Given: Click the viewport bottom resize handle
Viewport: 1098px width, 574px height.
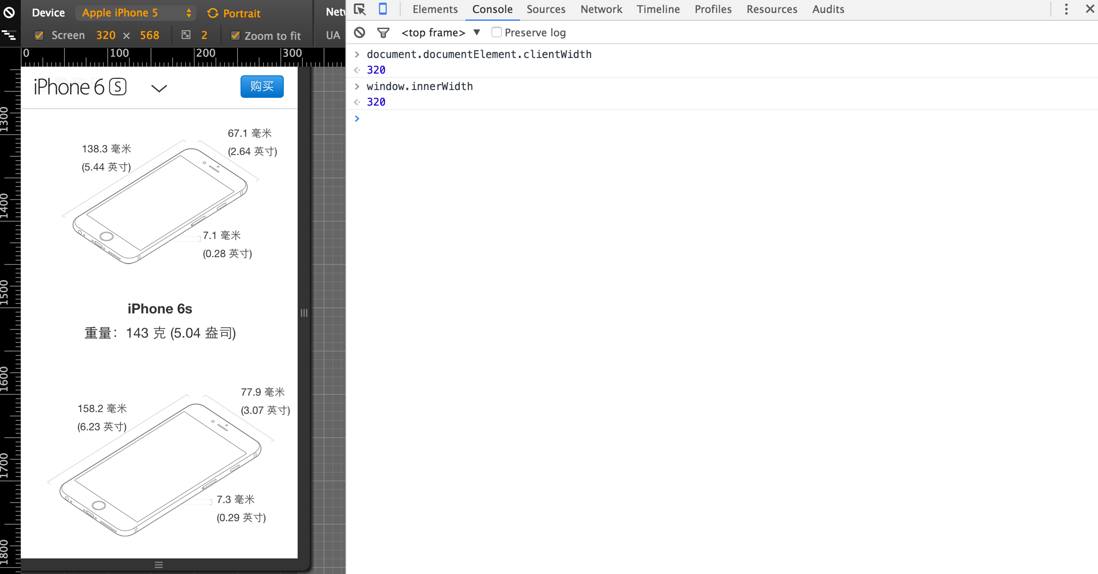Looking at the screenshot, I should (x=159, y=565).
